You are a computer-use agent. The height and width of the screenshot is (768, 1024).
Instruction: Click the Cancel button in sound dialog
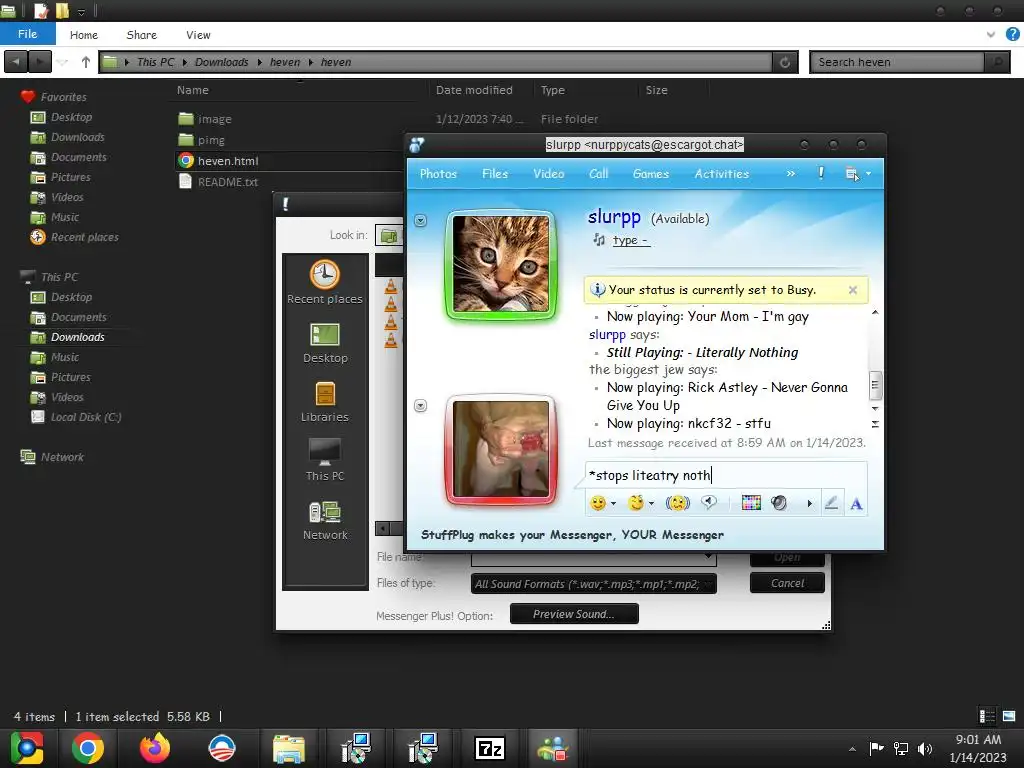pos(787,583)
